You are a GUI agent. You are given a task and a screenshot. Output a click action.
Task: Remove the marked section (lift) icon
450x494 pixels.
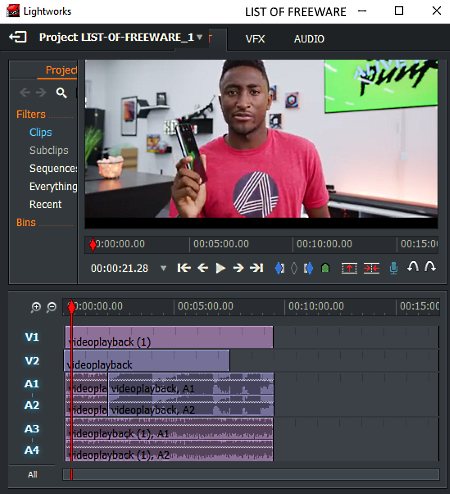349,268
